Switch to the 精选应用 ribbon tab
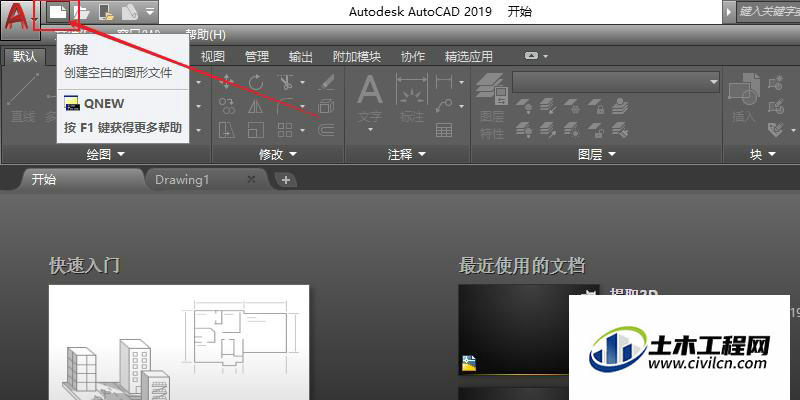This screenshot has width=800, height=400. click(469, 56)
